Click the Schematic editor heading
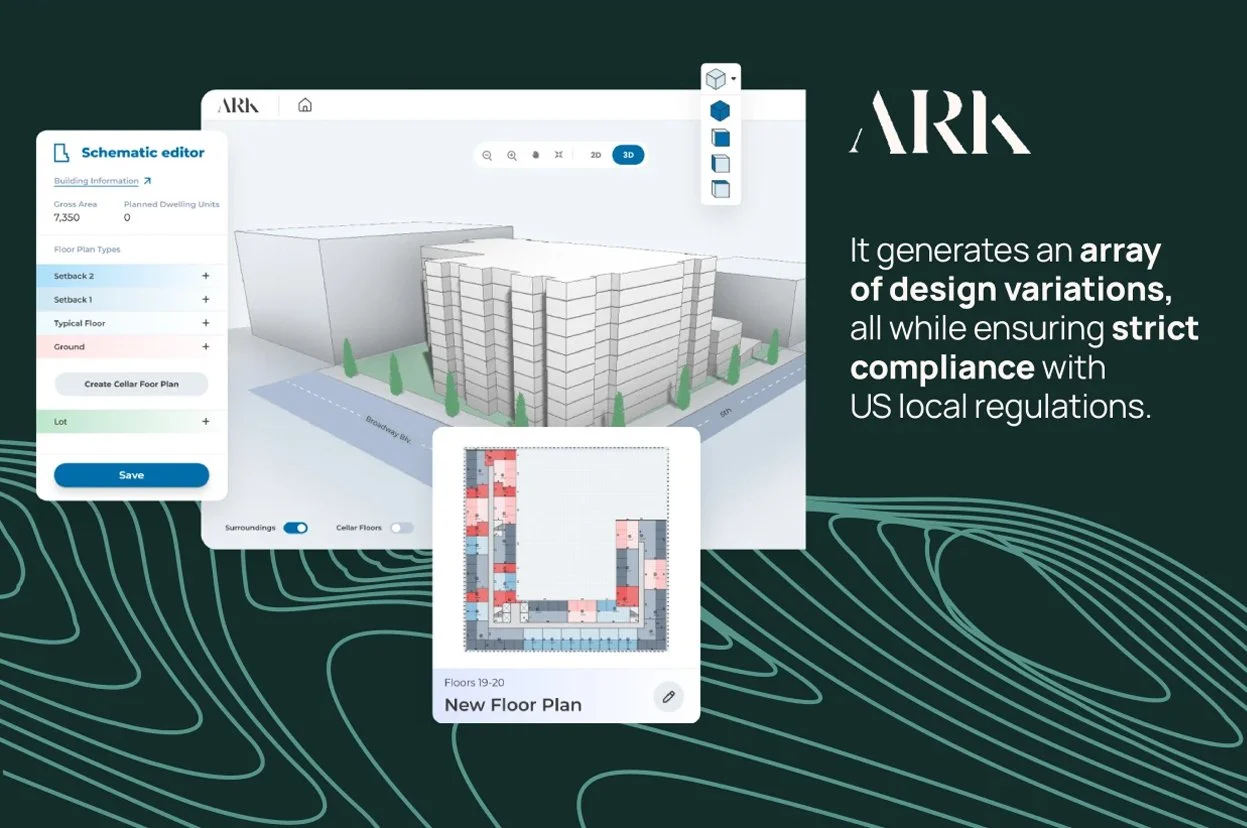 coord(143,152)
